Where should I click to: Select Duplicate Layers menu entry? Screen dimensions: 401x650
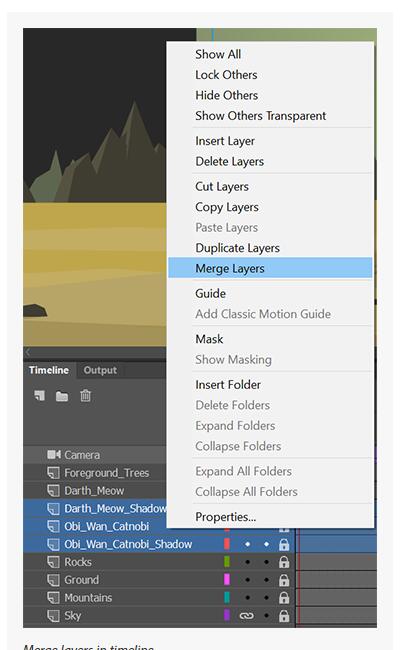point(238,248)
